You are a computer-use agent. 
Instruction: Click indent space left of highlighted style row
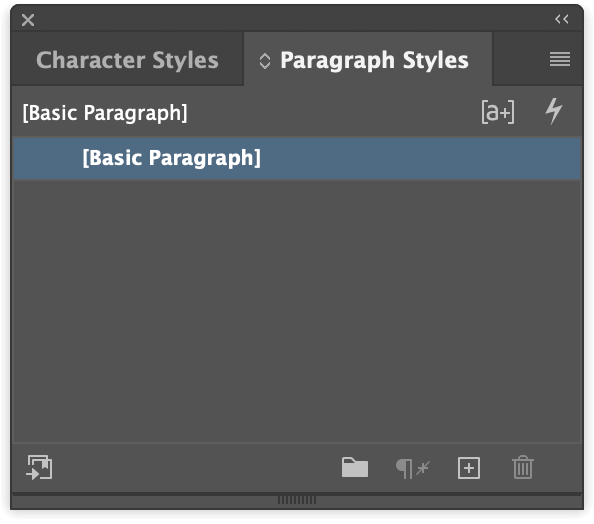pos(48,158)
